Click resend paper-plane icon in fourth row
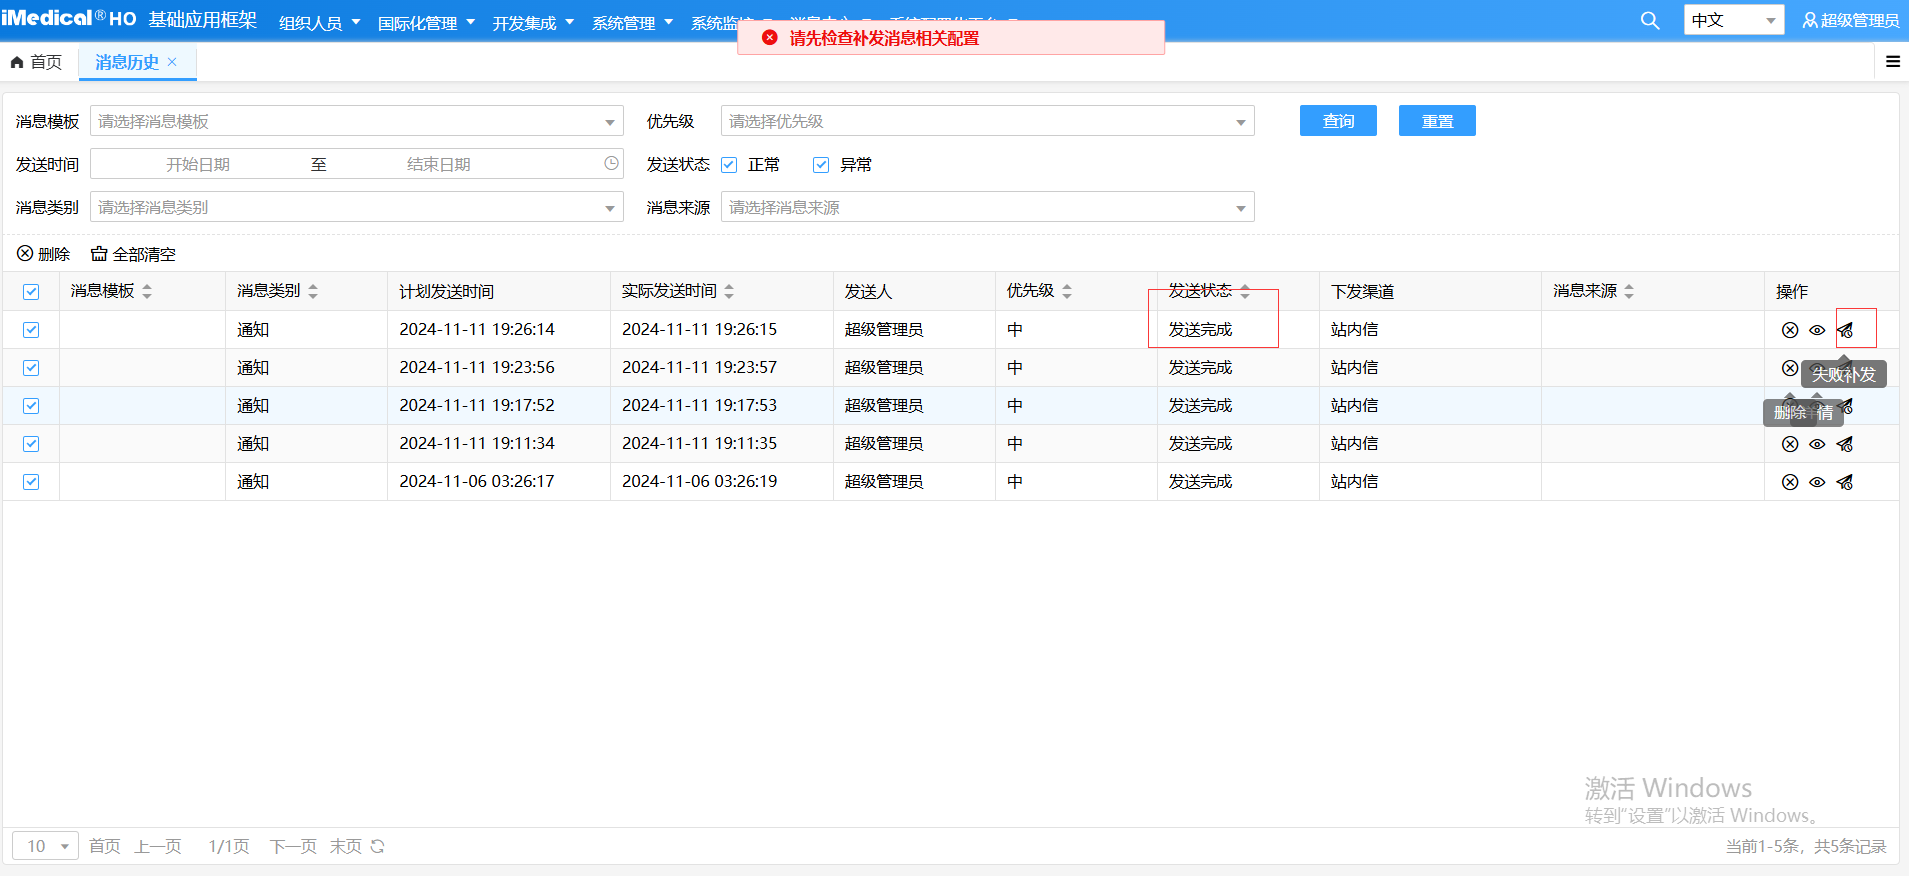The width and height of the screenshot is (1909, 876). point(1845,444)
